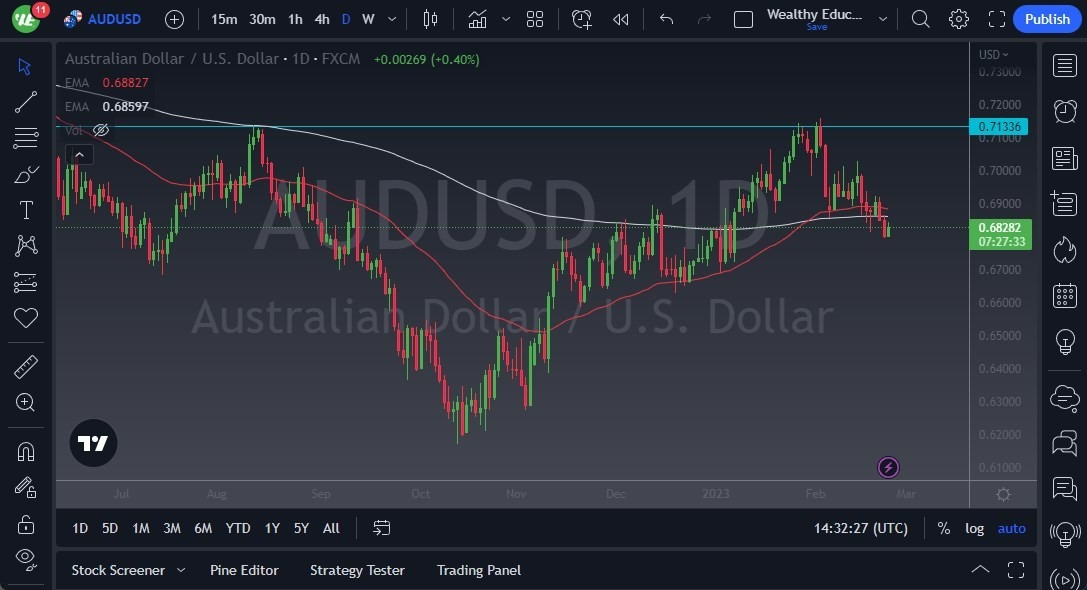Select the Text tool in the drawing toolbar
1087x590 pixels.
pyautogui.click(x=25, y=209)
